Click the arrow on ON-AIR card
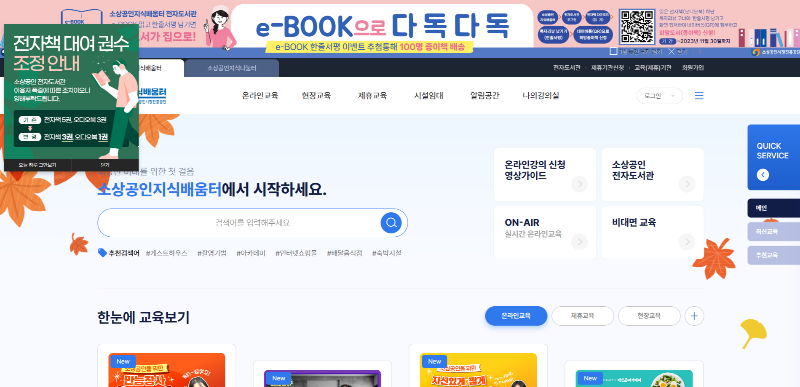800x387 pixels. click(x=579, y=242)
